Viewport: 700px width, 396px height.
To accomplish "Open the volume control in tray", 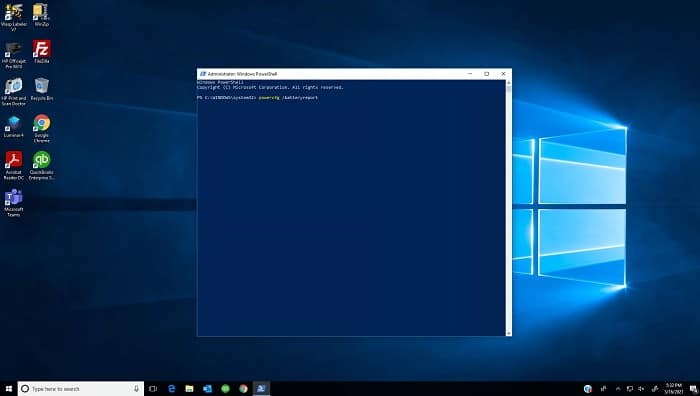I will (642, 389).
